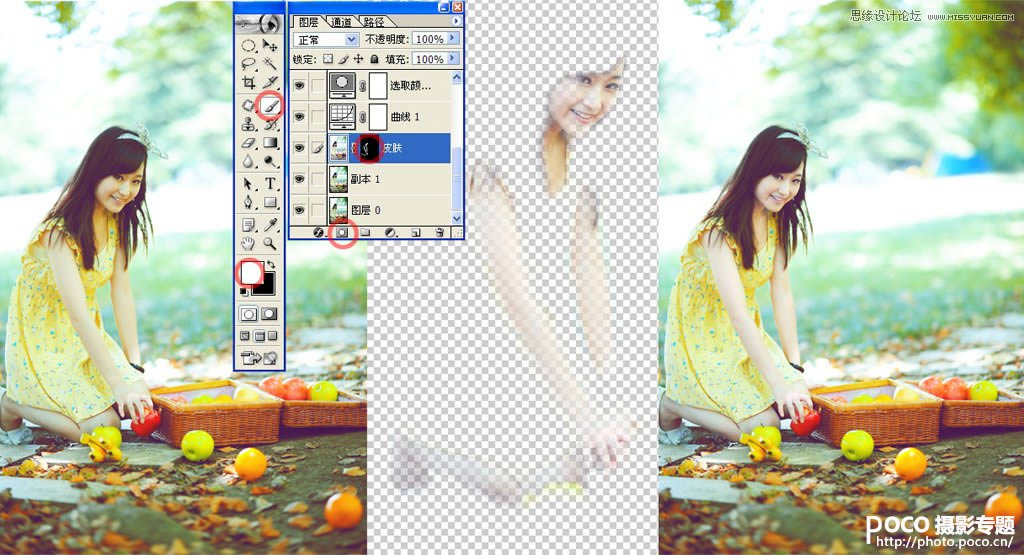Click the white foreground color swatch
This screenshot has width=1024, height=555.
tap(249, 272)
